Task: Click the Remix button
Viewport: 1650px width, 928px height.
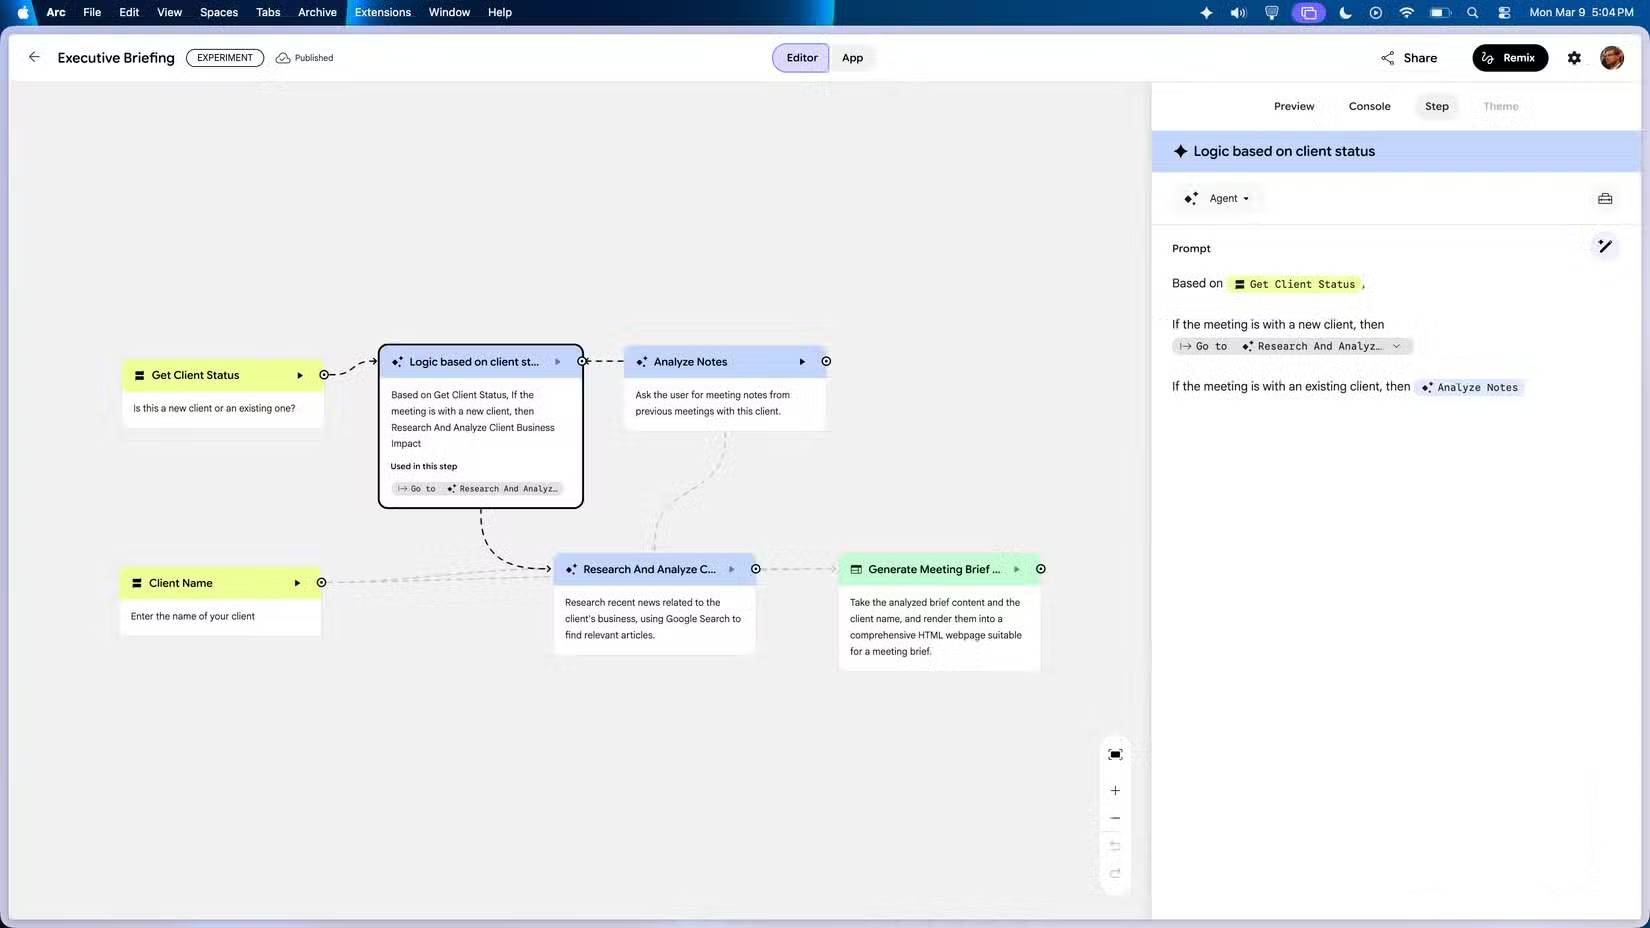Action: coord(1509,58)
